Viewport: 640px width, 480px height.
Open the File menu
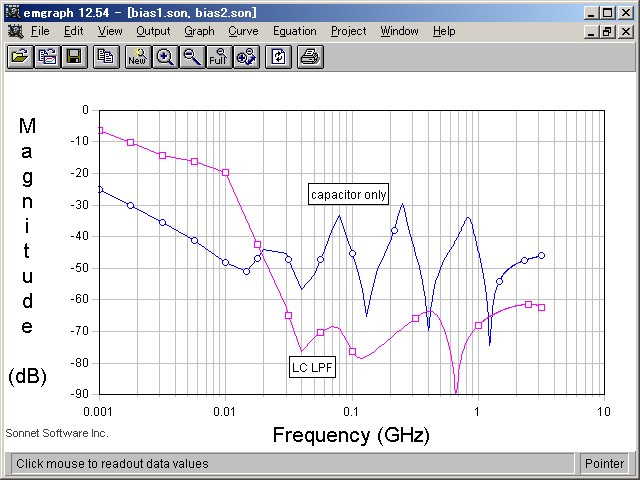(40, 31)
